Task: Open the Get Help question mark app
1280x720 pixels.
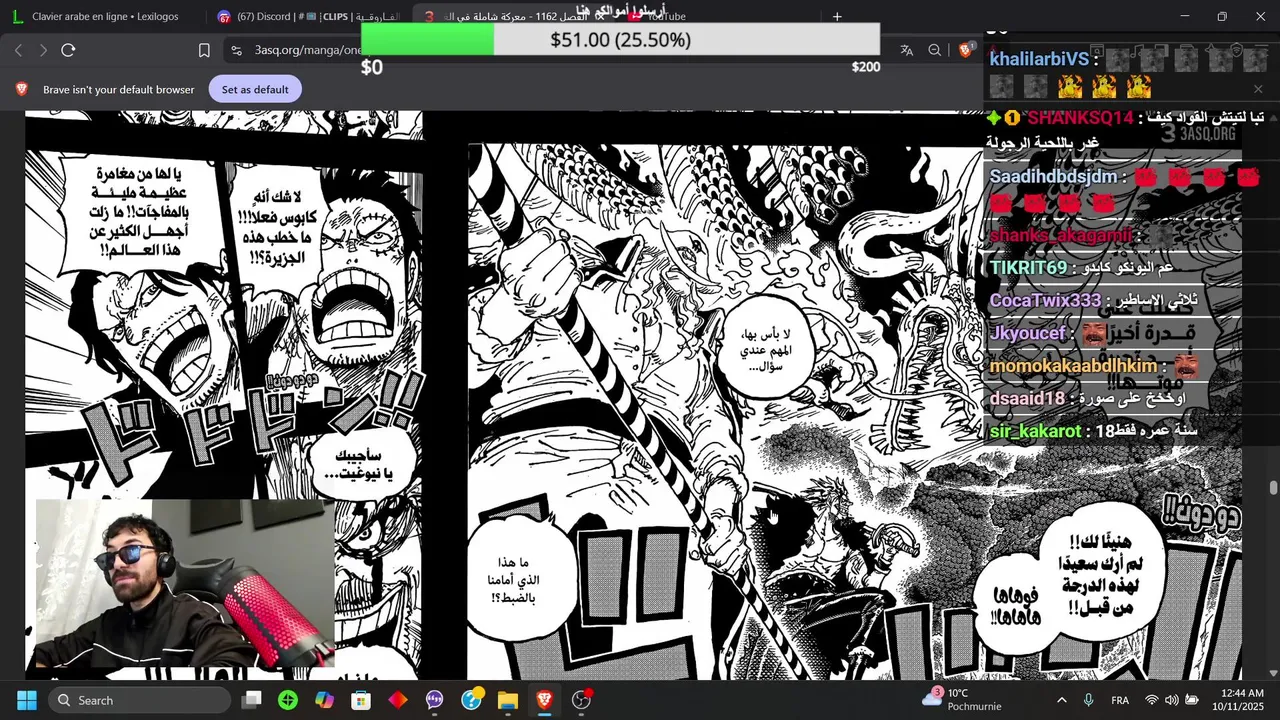Action: (471, 700)
